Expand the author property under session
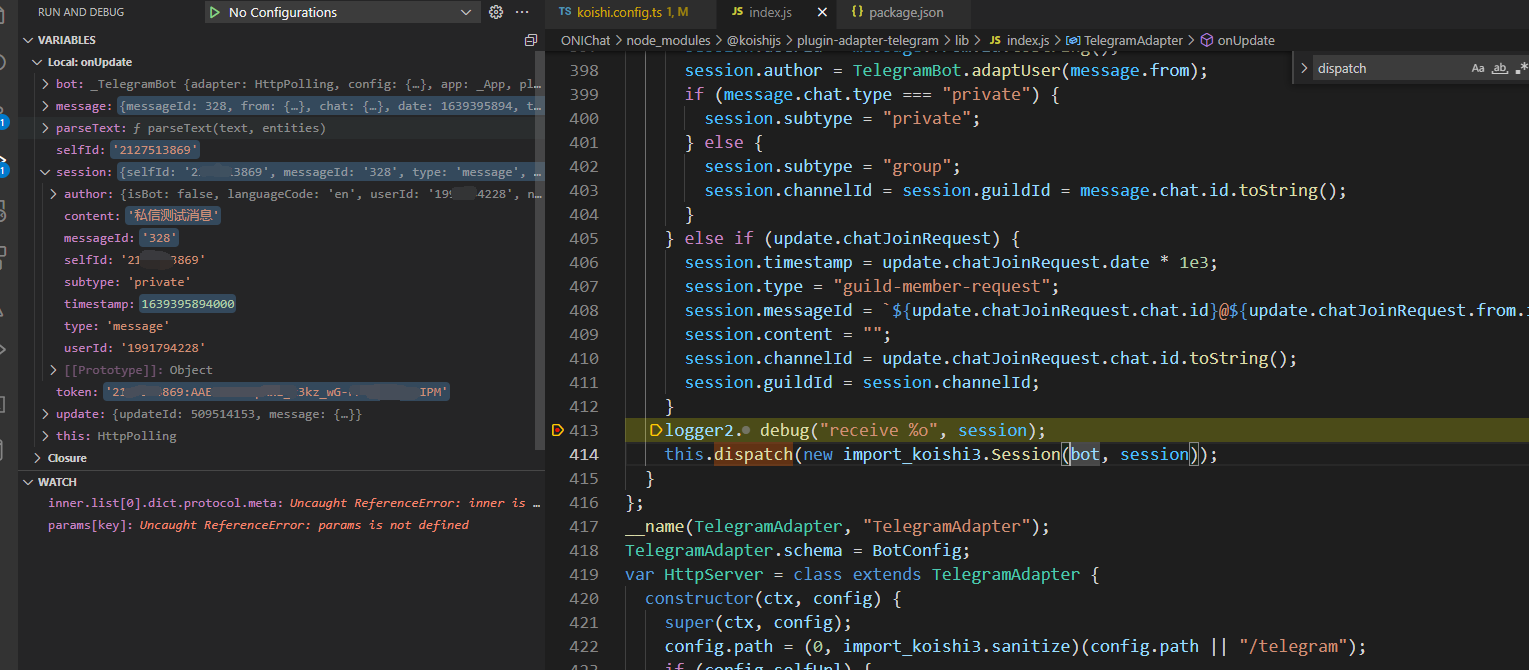 click(x=54, y=194)
